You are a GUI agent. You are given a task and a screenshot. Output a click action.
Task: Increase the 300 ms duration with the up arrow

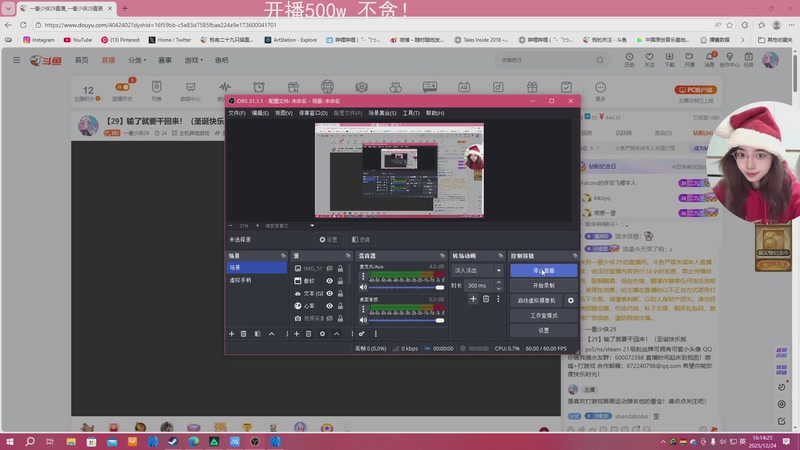(x=498, y=283)
